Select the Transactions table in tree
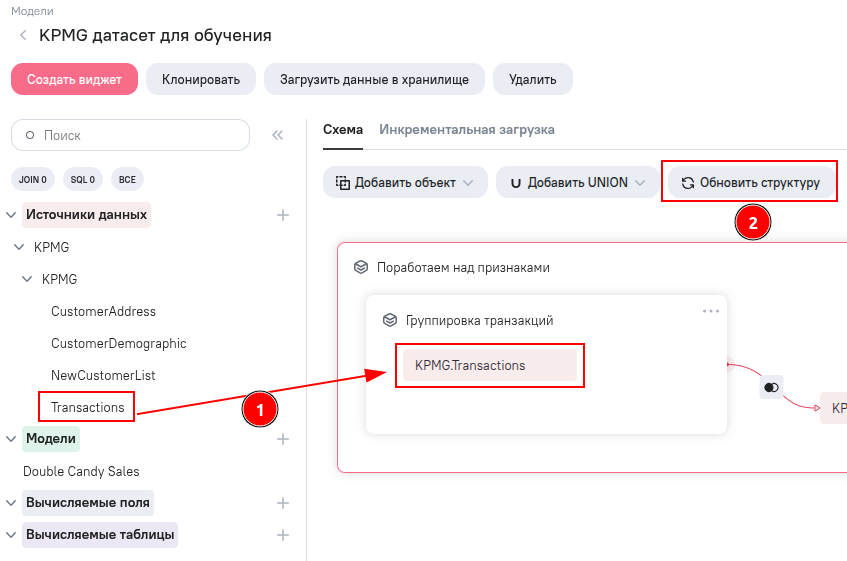This screenshot has height=561, width=847. coord(88,407)
